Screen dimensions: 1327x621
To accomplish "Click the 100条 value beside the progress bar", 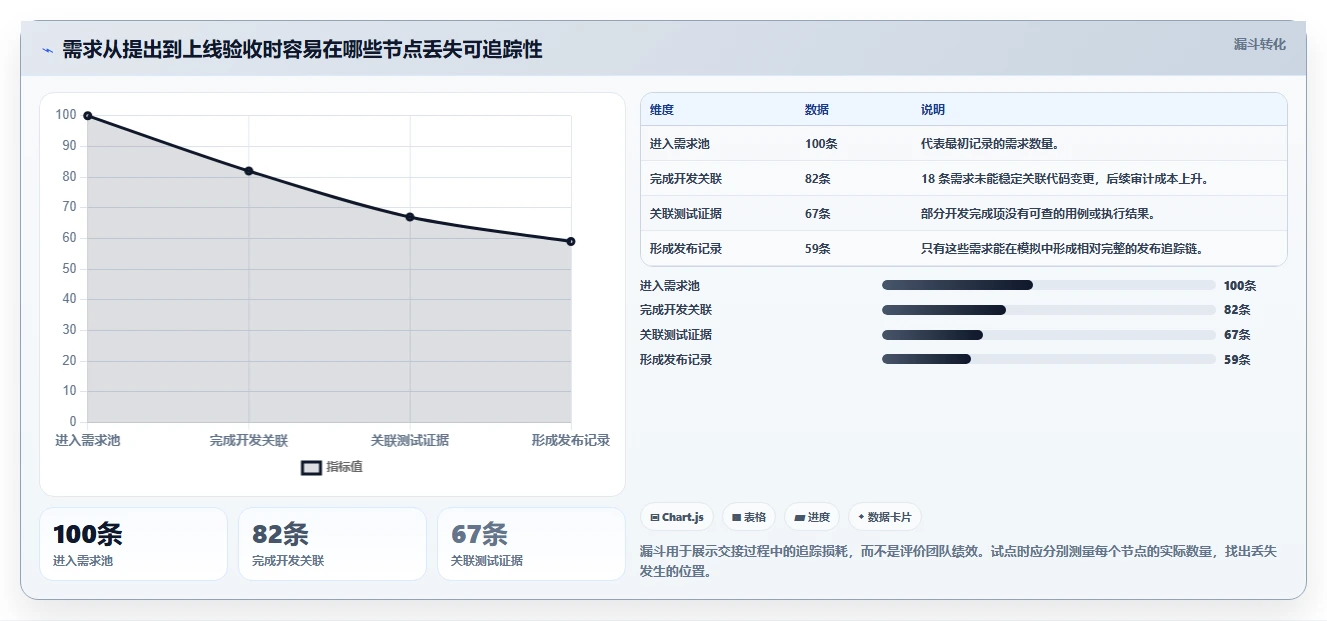I will (x=1240, y=286).
